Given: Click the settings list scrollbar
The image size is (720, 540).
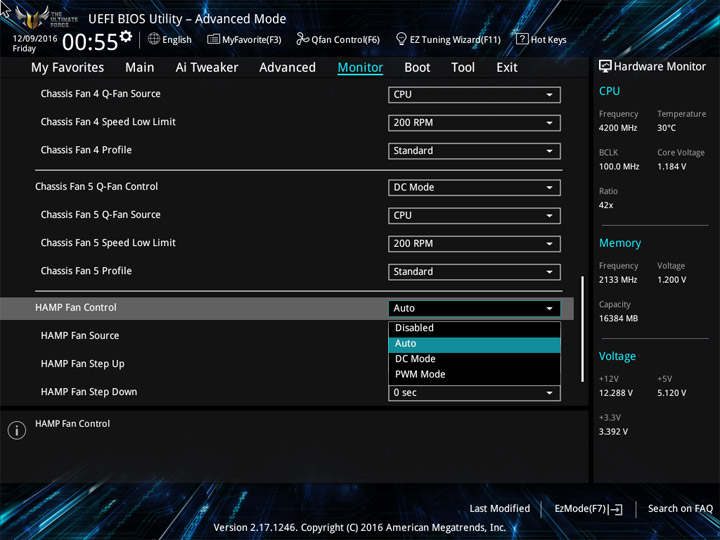Looking at the screenshot, I should [x=583, y=329].
